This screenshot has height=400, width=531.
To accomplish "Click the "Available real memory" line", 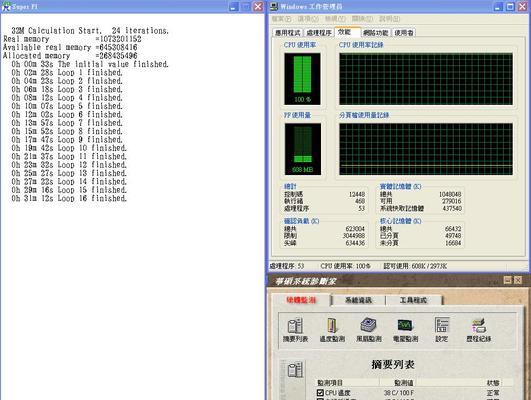I will coord(70,47).
